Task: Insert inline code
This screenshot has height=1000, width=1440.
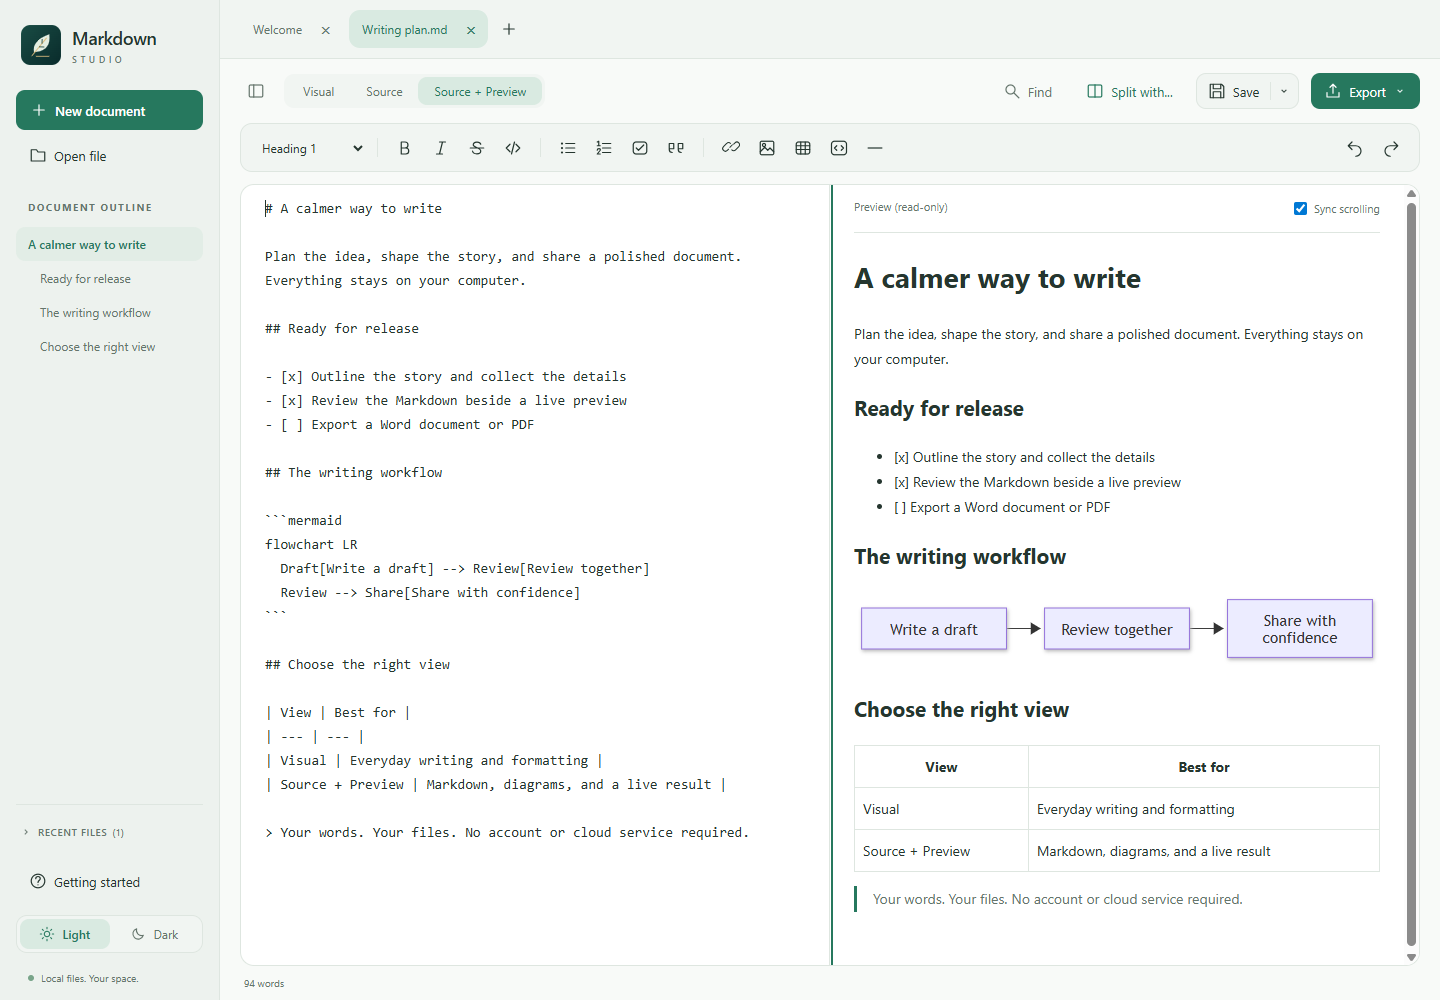Action: pos(513,148)
